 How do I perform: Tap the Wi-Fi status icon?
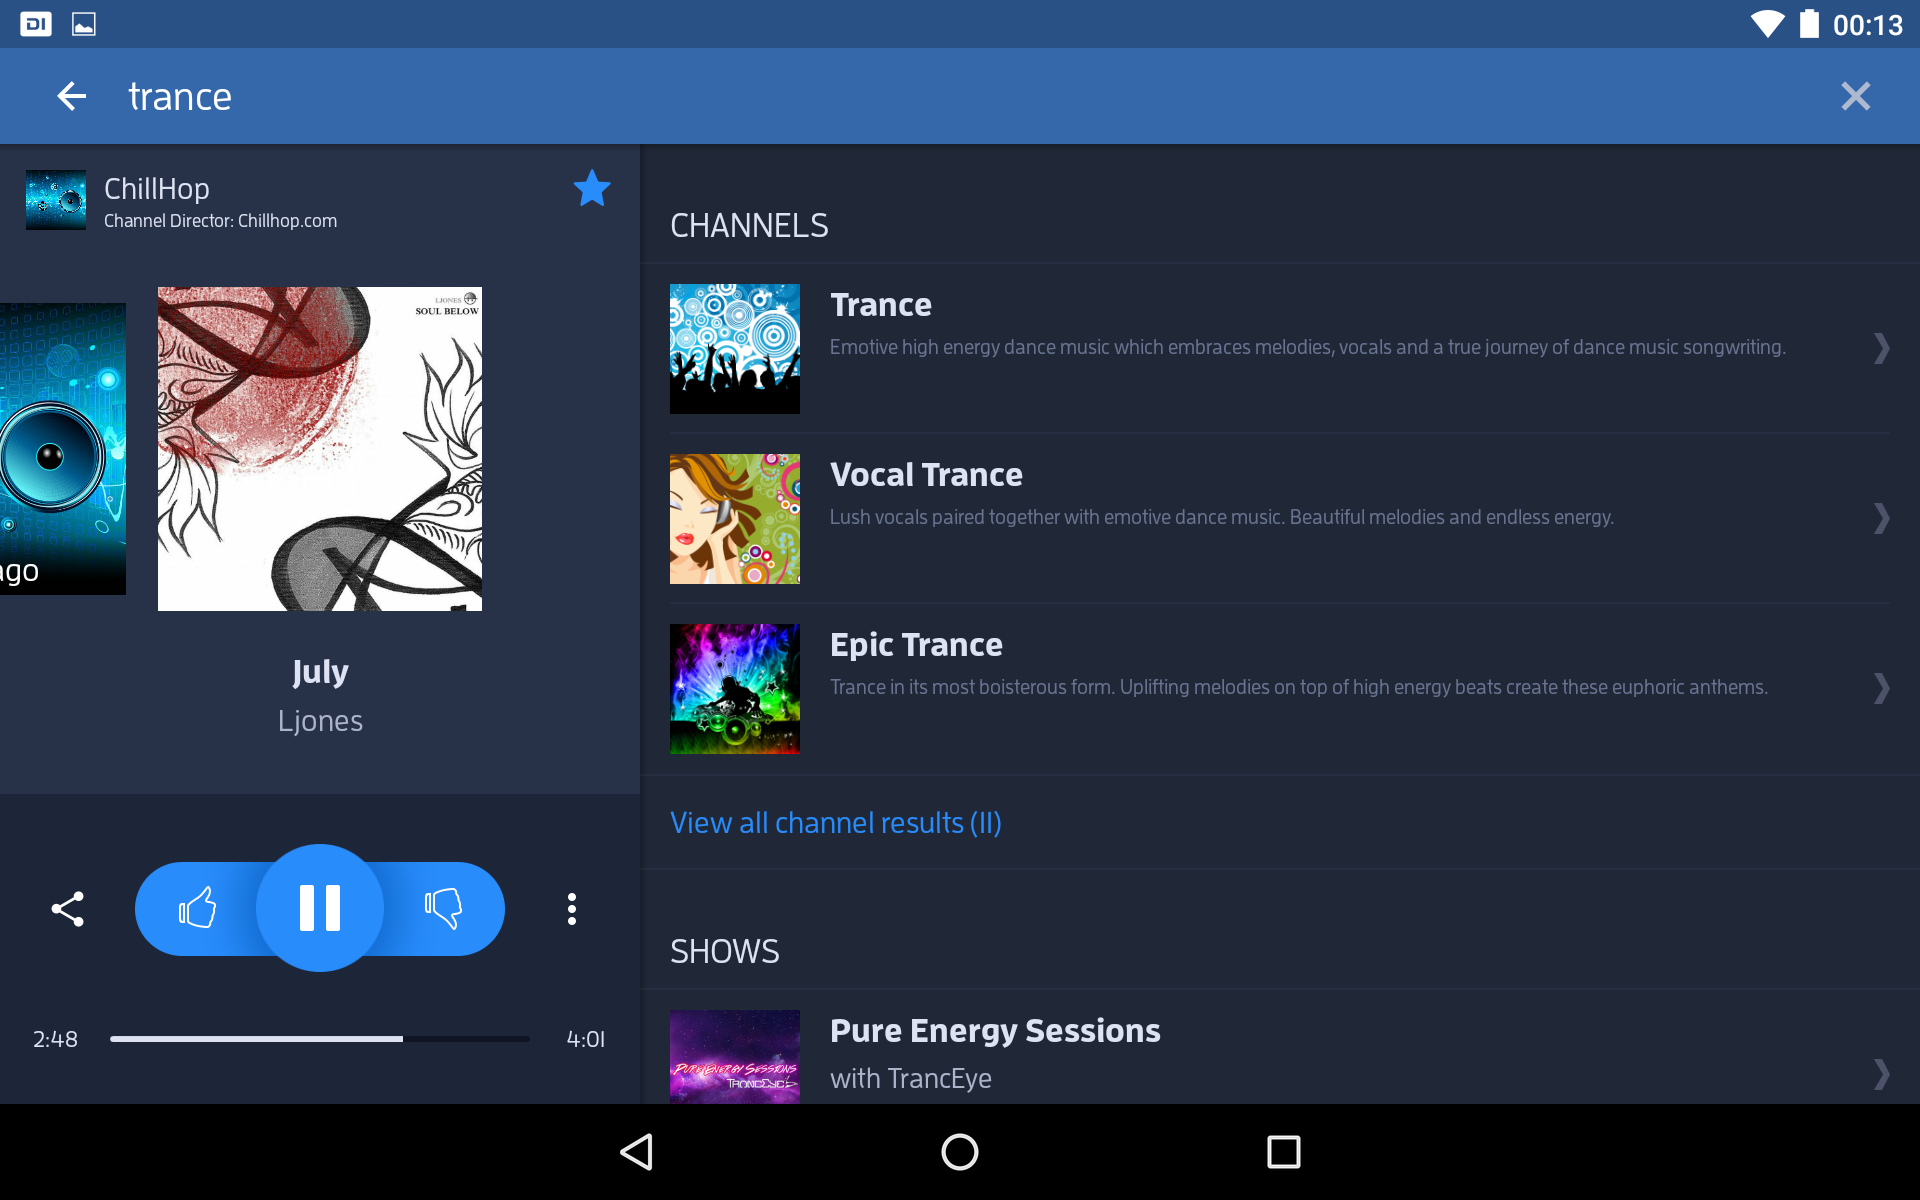[1767, 24]
